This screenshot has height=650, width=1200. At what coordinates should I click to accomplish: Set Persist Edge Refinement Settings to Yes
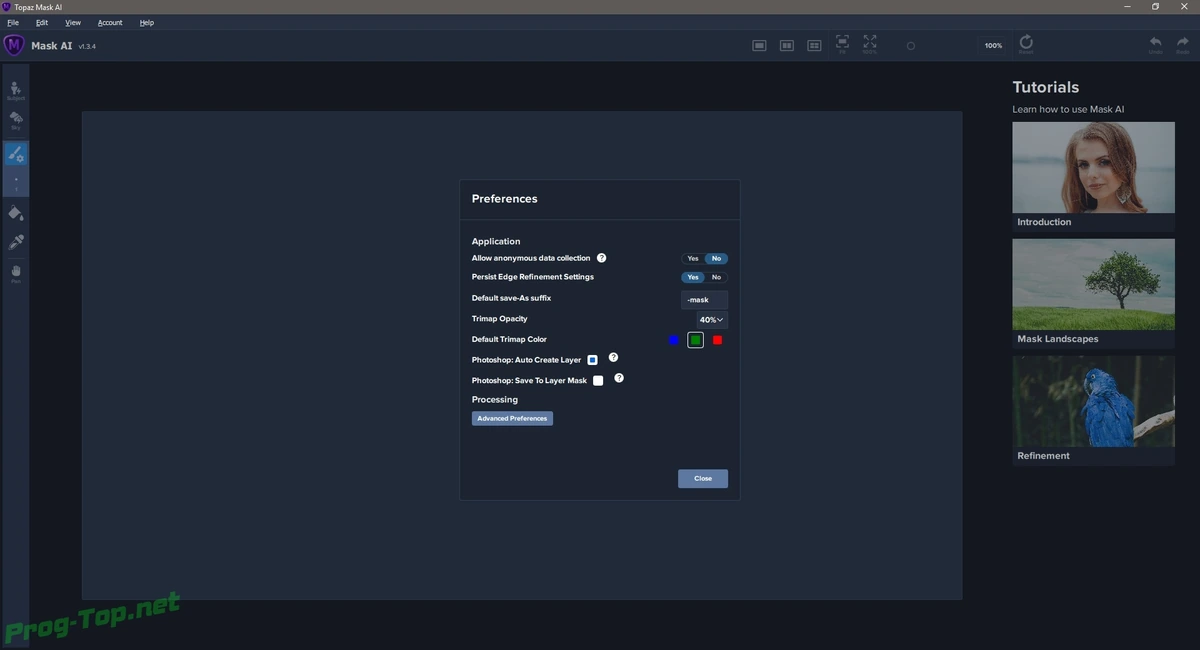(693, 277)
